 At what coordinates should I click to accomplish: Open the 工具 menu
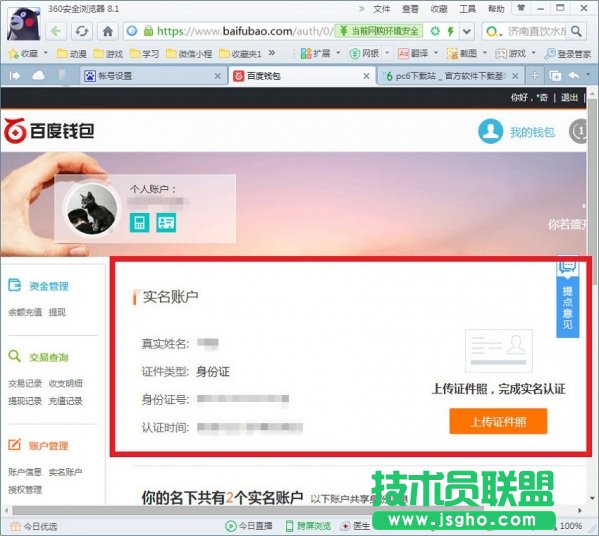pos(467,9)
